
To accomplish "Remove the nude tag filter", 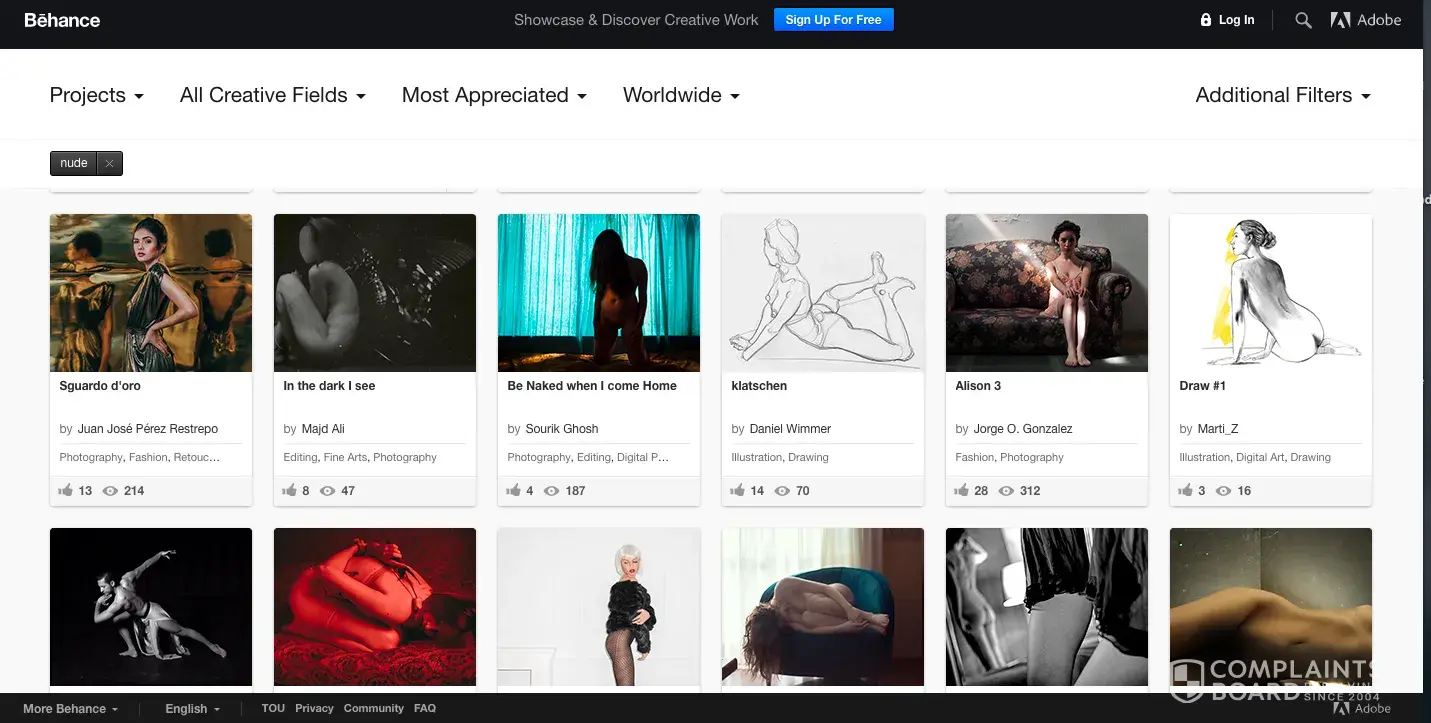I will (x=110, y=163).
